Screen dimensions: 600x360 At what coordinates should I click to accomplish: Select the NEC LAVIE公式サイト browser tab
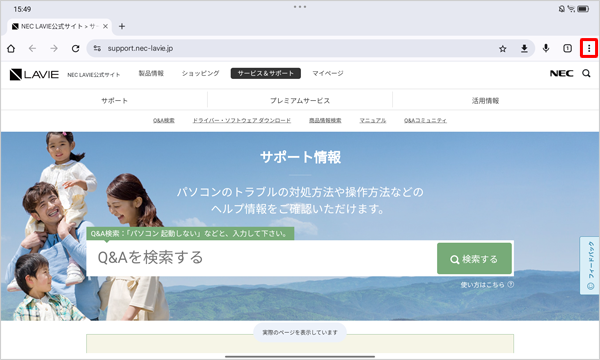(59, 26)
